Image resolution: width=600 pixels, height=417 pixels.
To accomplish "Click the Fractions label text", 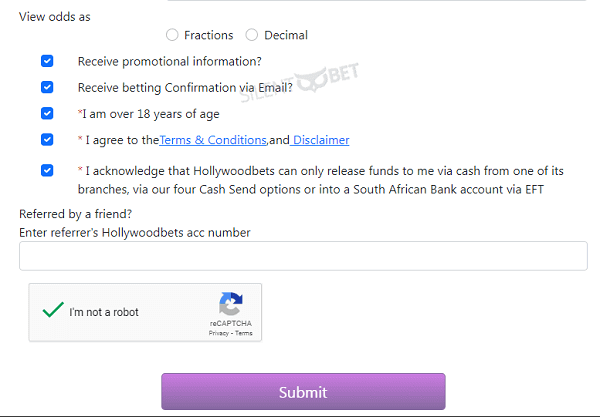I will click(x=209, y=35).
